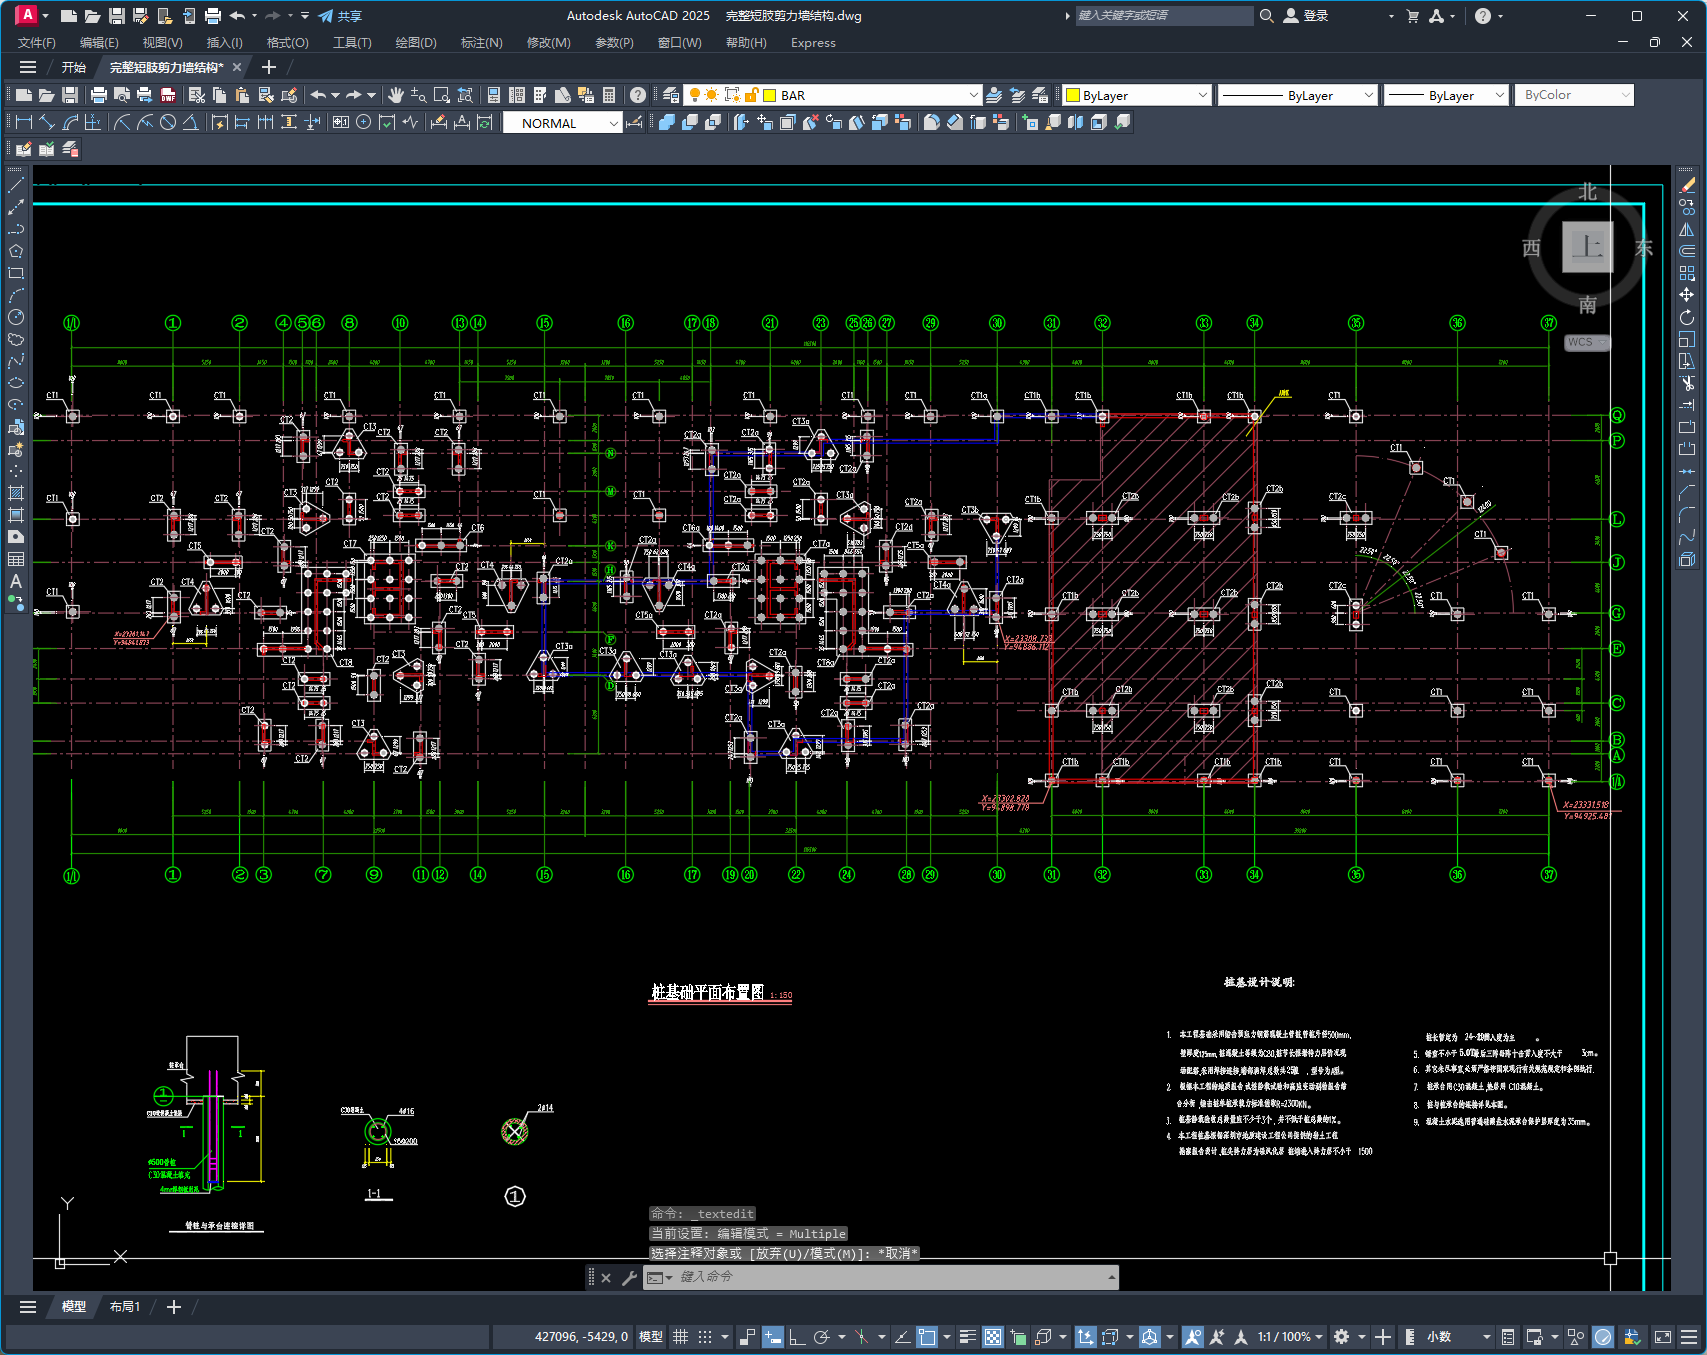Open the 绘图(D) menu
Viewport: 1707px width, 1355px height.
416,43
